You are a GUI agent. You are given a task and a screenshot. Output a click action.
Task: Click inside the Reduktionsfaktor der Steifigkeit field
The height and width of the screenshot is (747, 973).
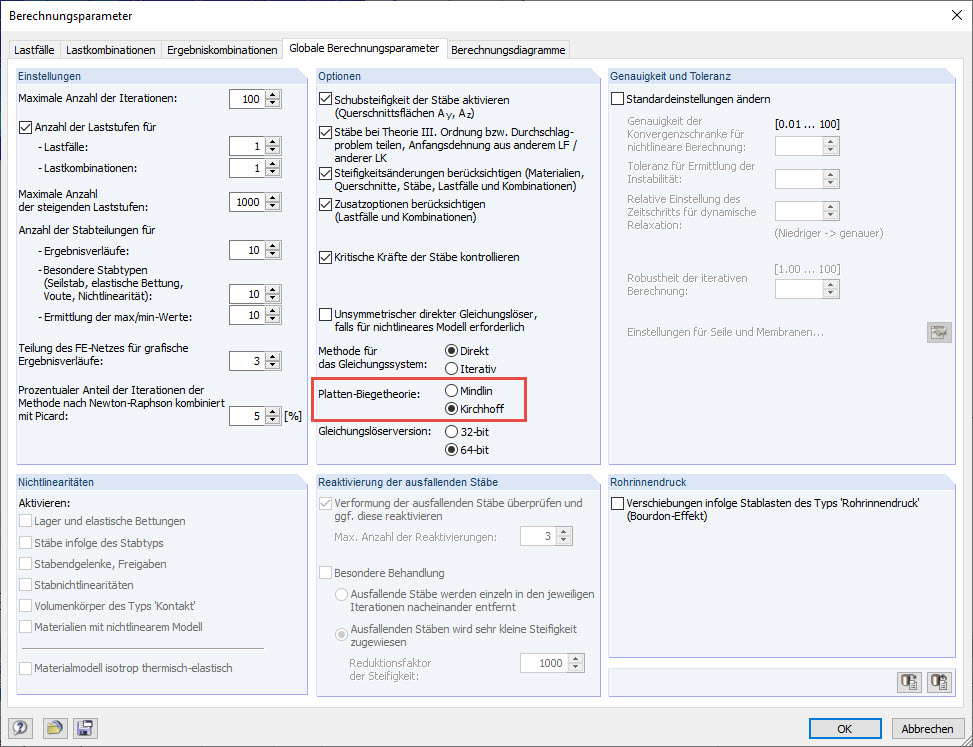[545, 662]
